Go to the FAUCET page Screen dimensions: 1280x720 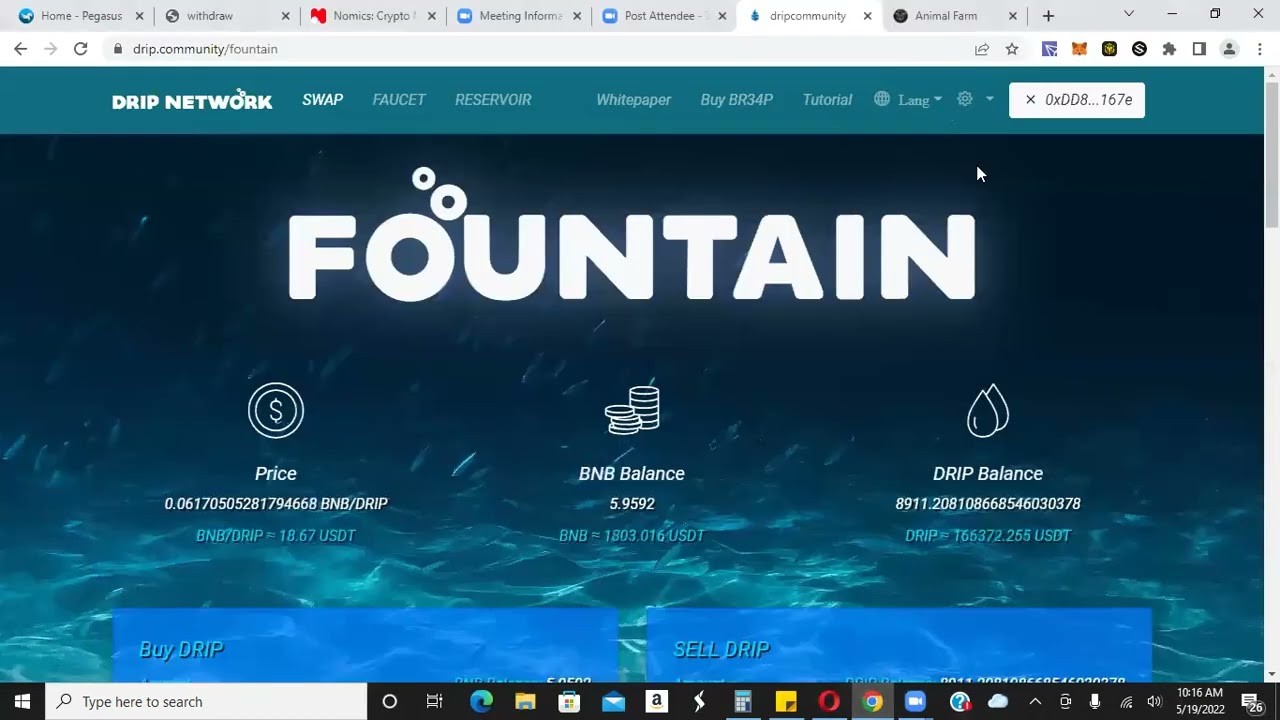coord(398,99)
